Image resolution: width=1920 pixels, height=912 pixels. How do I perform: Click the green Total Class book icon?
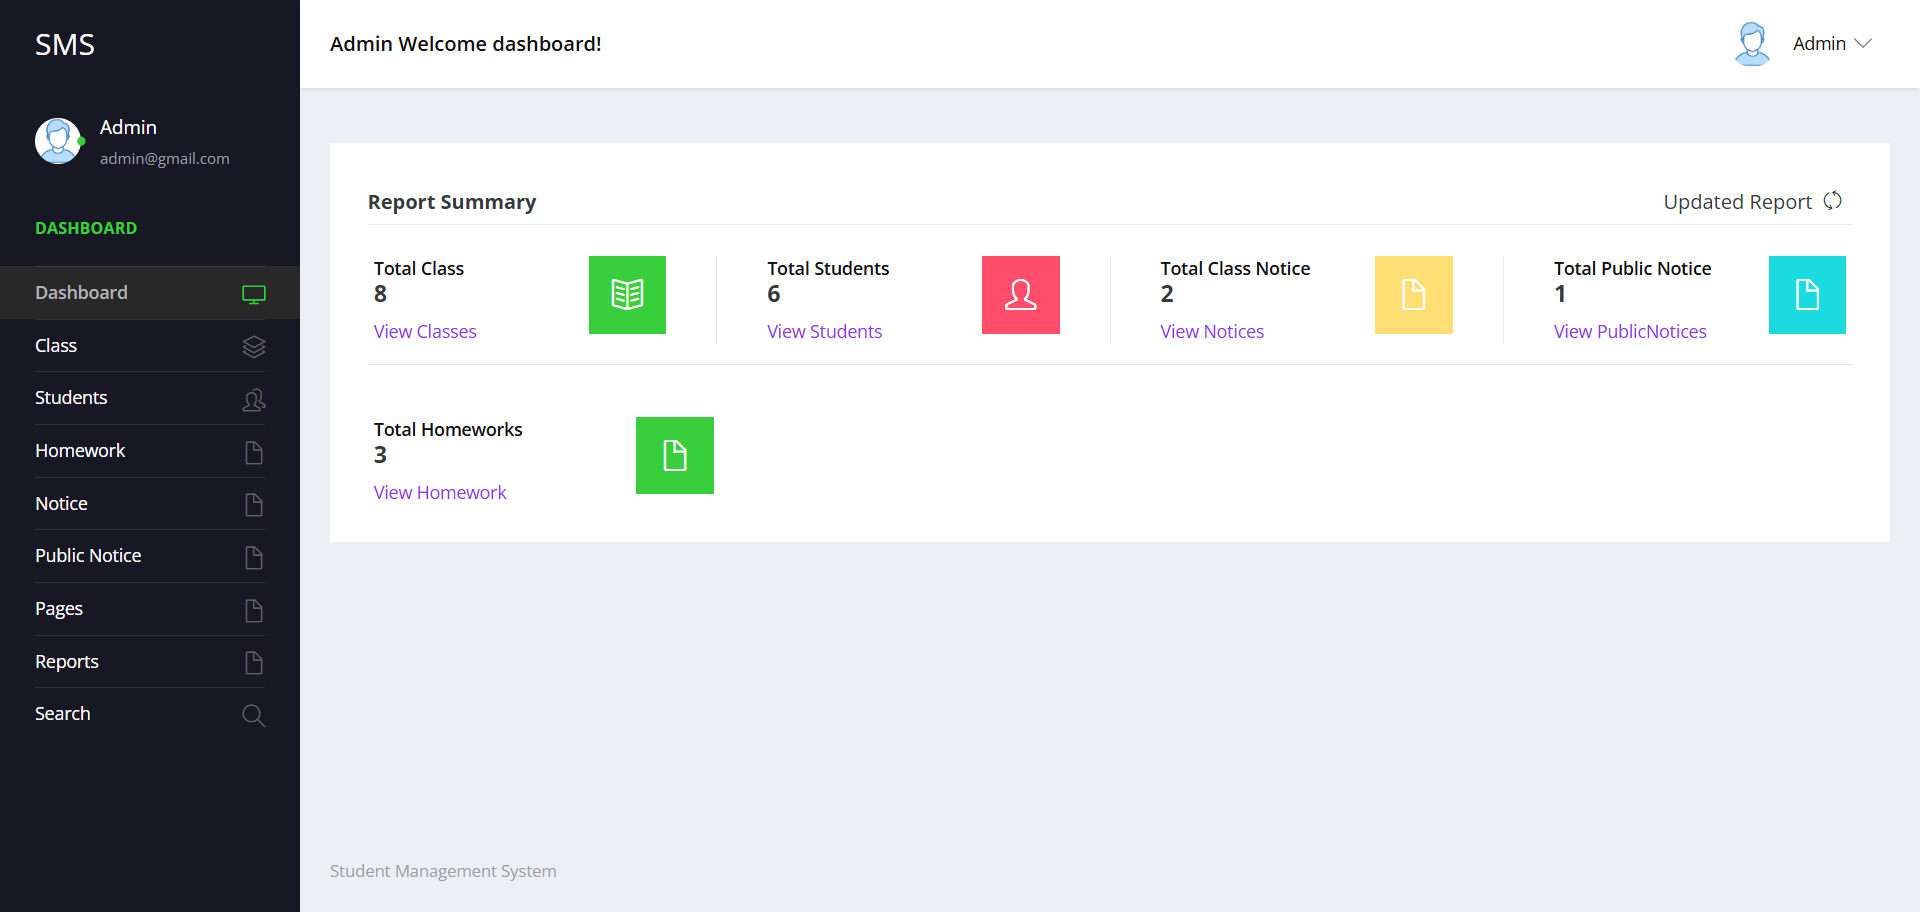click(x=627, y=295)
